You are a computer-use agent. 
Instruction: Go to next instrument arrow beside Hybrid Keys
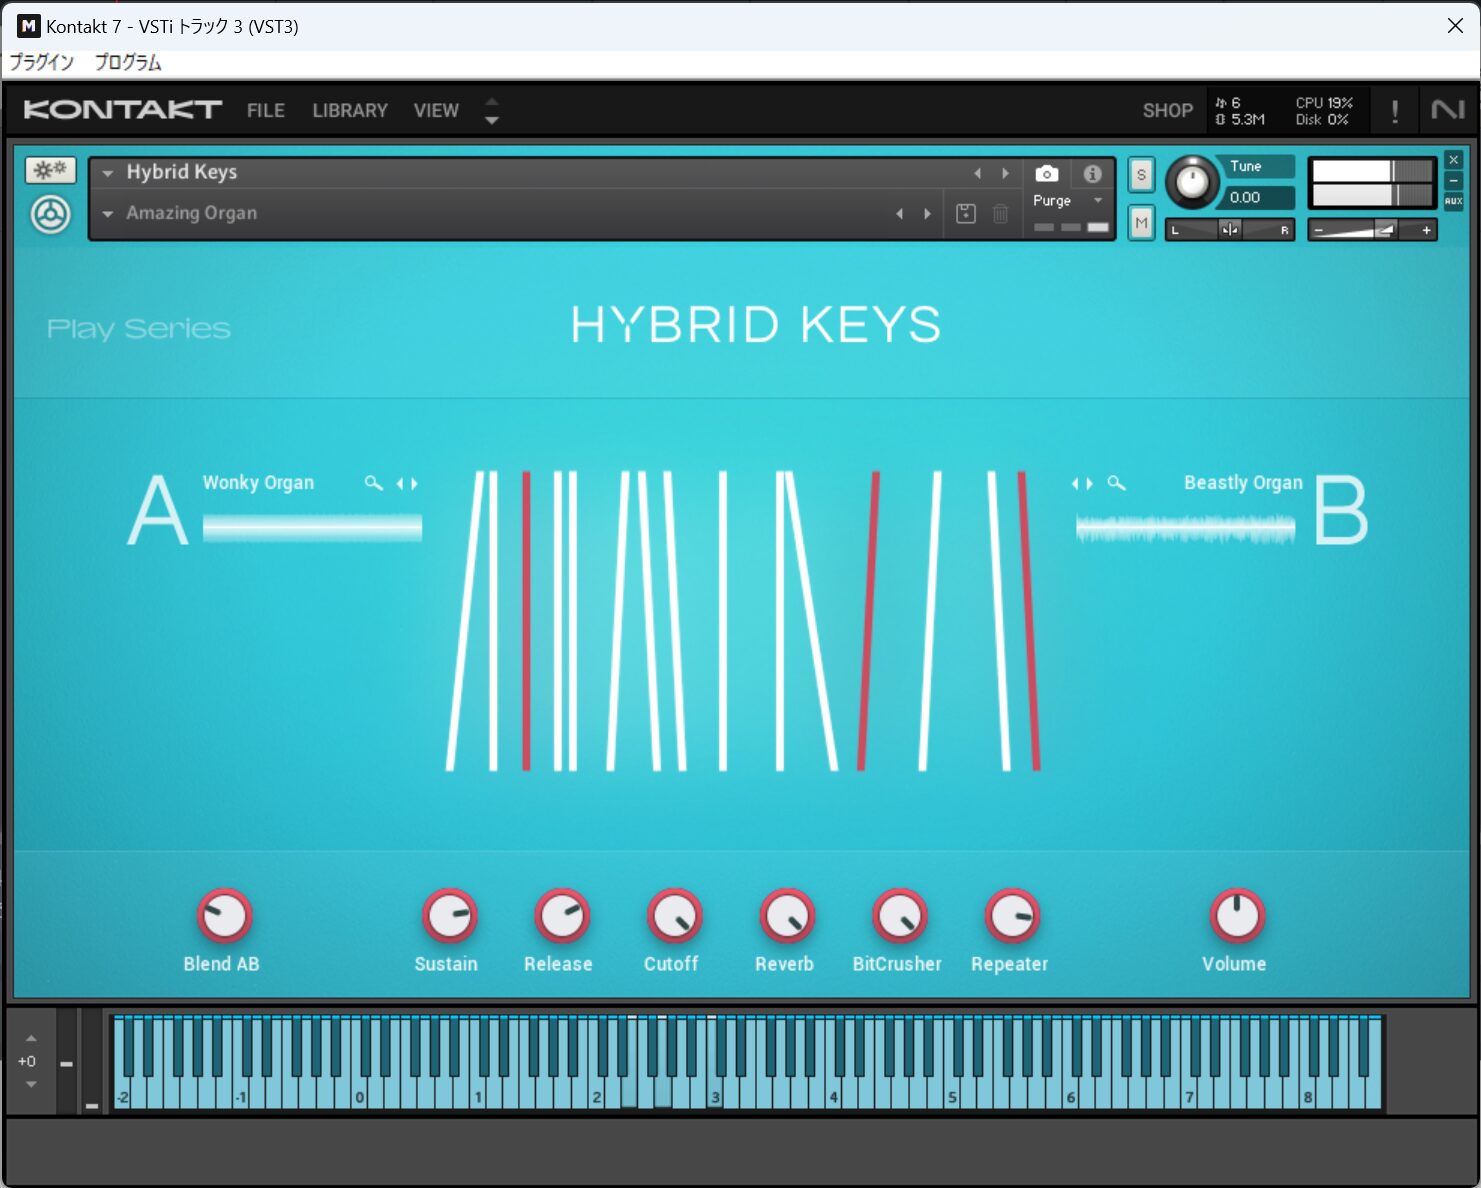(1005, 173)
